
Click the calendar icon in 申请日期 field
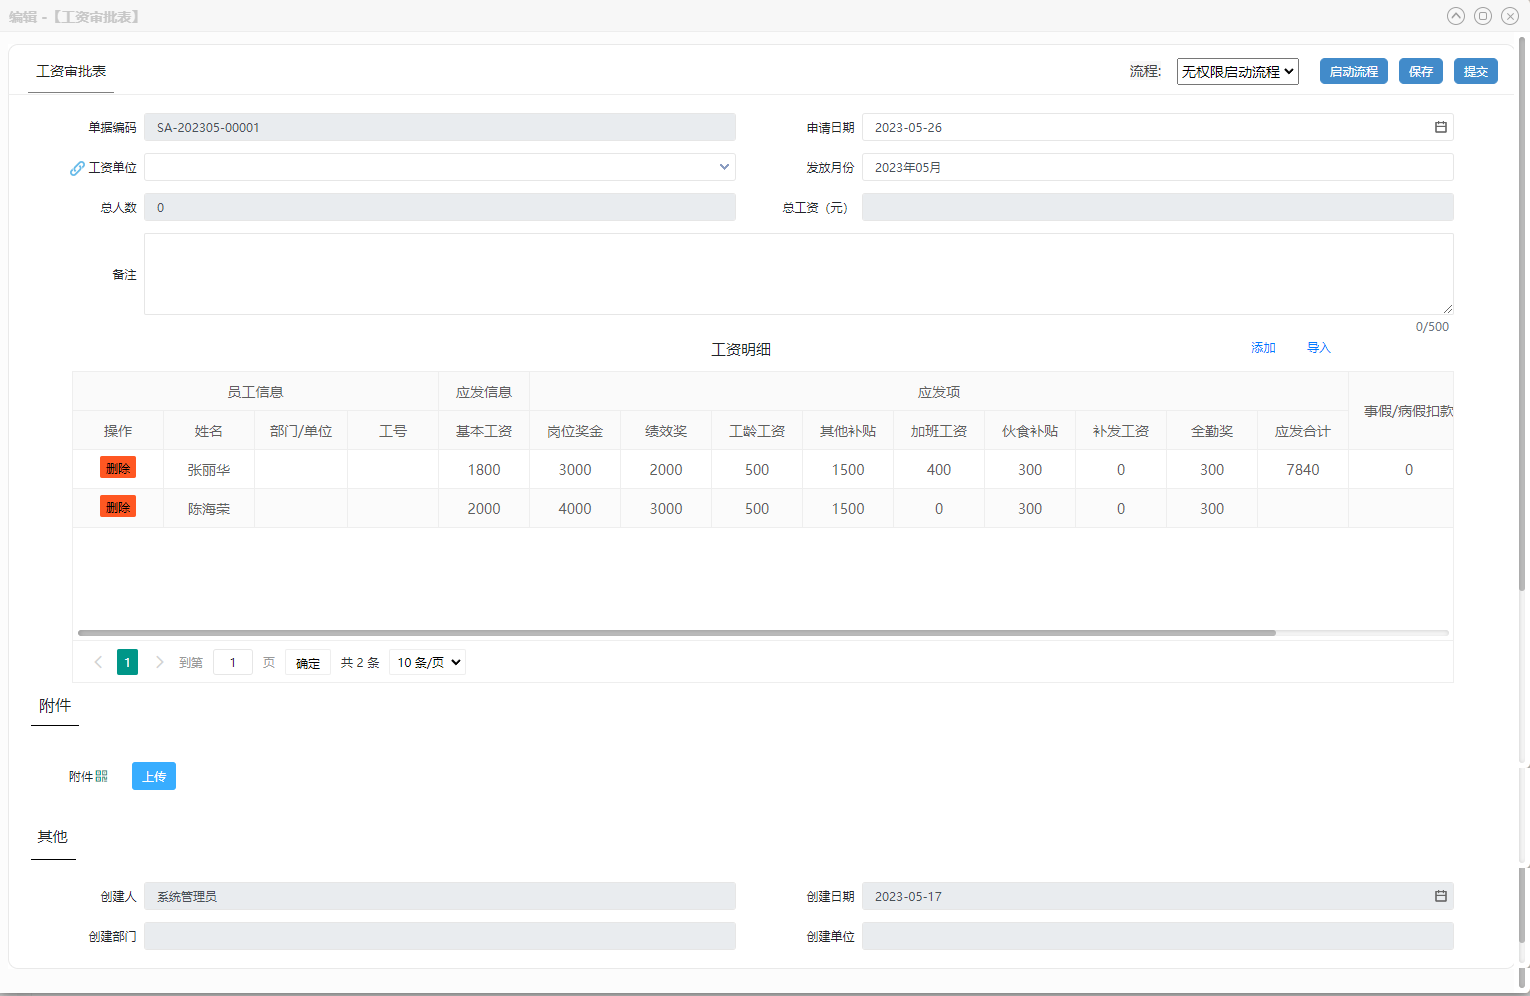[1440, 127]
